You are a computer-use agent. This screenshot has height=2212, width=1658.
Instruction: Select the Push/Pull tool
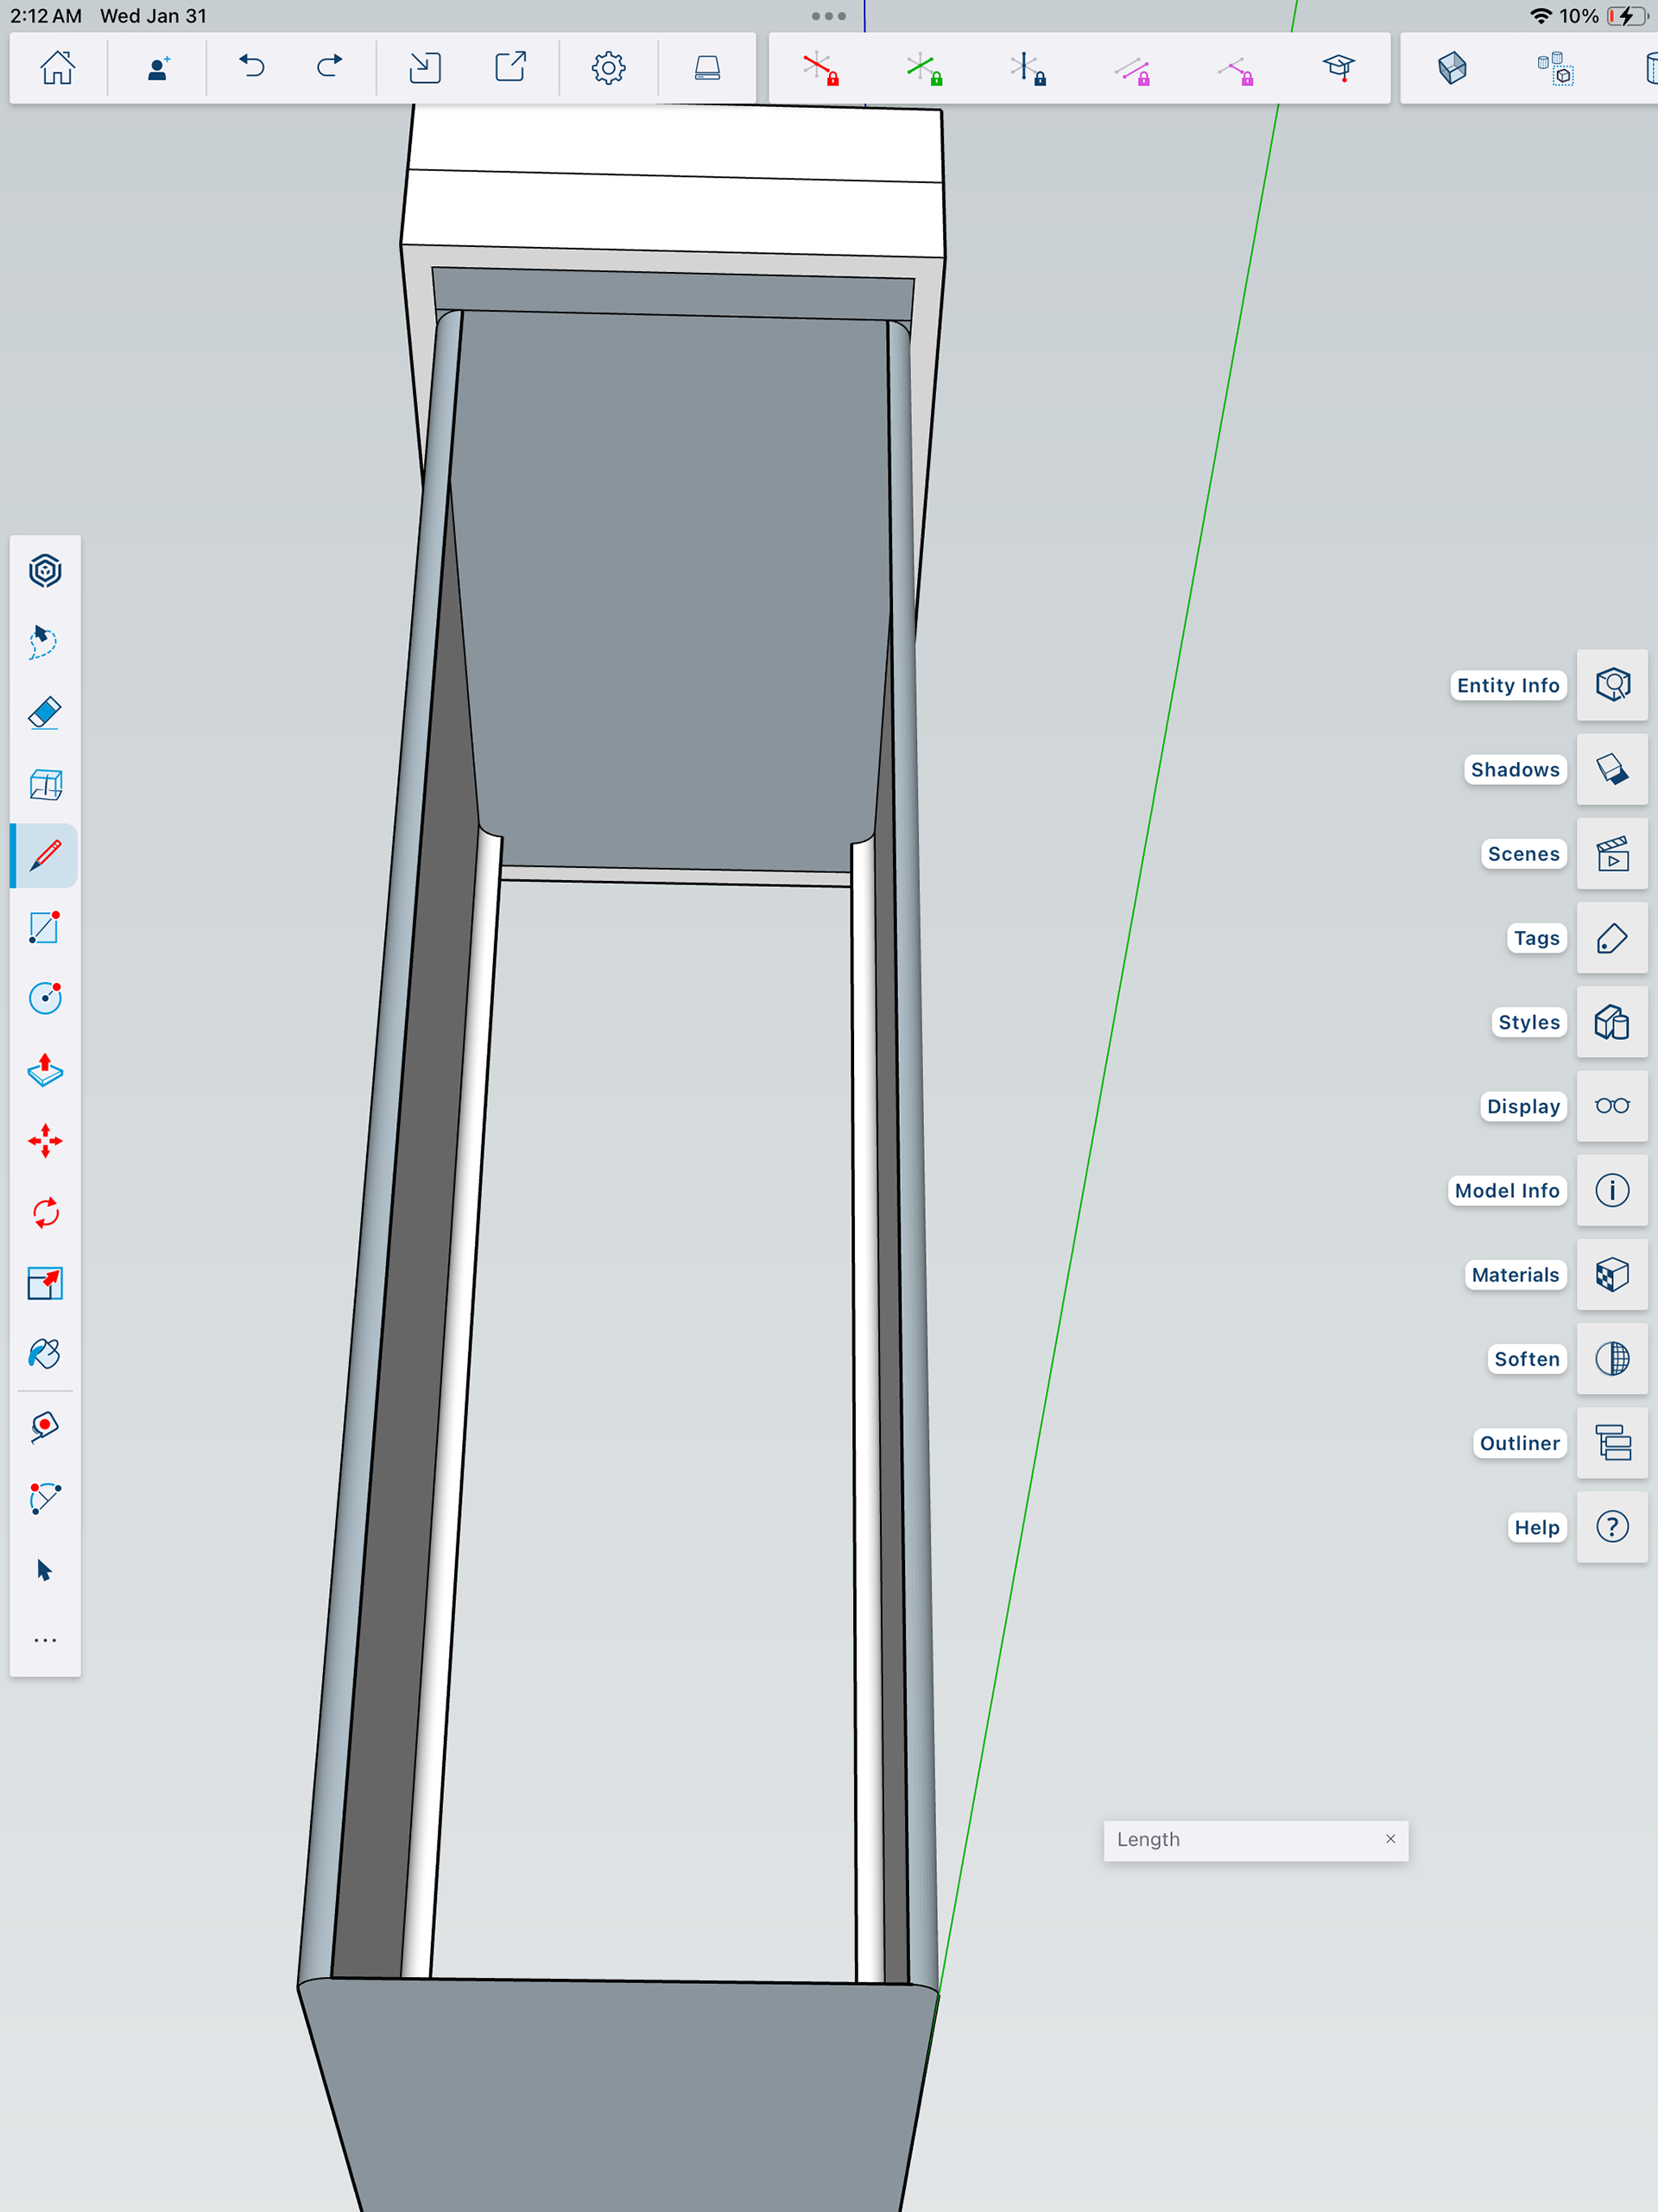45,1070
